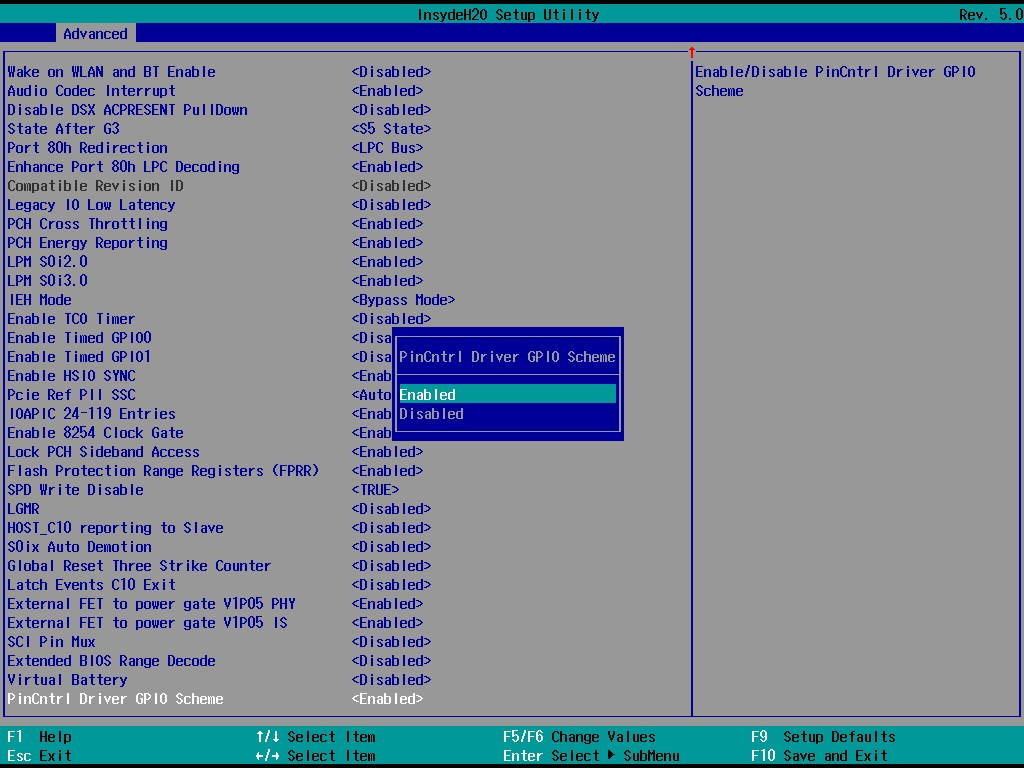The image size is (1024, 768).
Task: Select SCI Pin Mux setting
Action: coord(52,641)
